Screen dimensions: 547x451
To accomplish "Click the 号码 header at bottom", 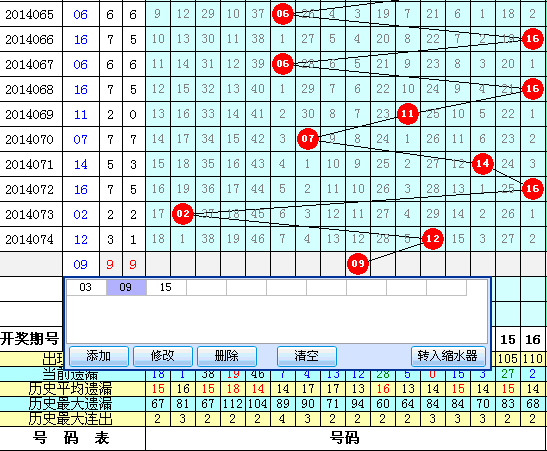I will [345, 438].
